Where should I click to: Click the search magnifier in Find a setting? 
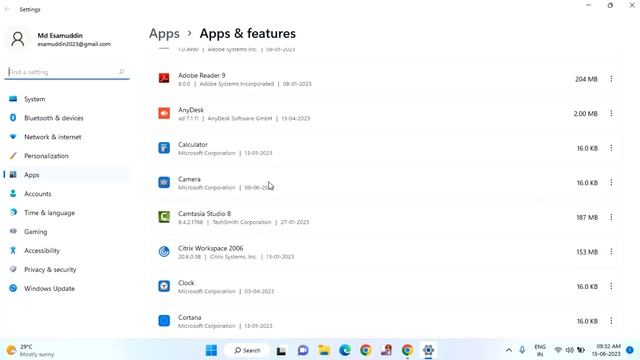(121, 72)
